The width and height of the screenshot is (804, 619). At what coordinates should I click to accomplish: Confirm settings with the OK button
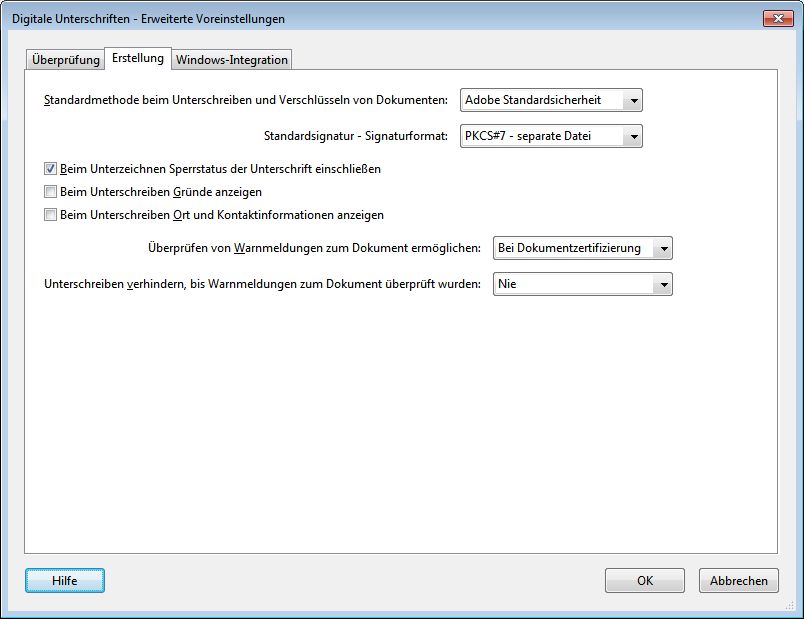click(x=645, y=580)
